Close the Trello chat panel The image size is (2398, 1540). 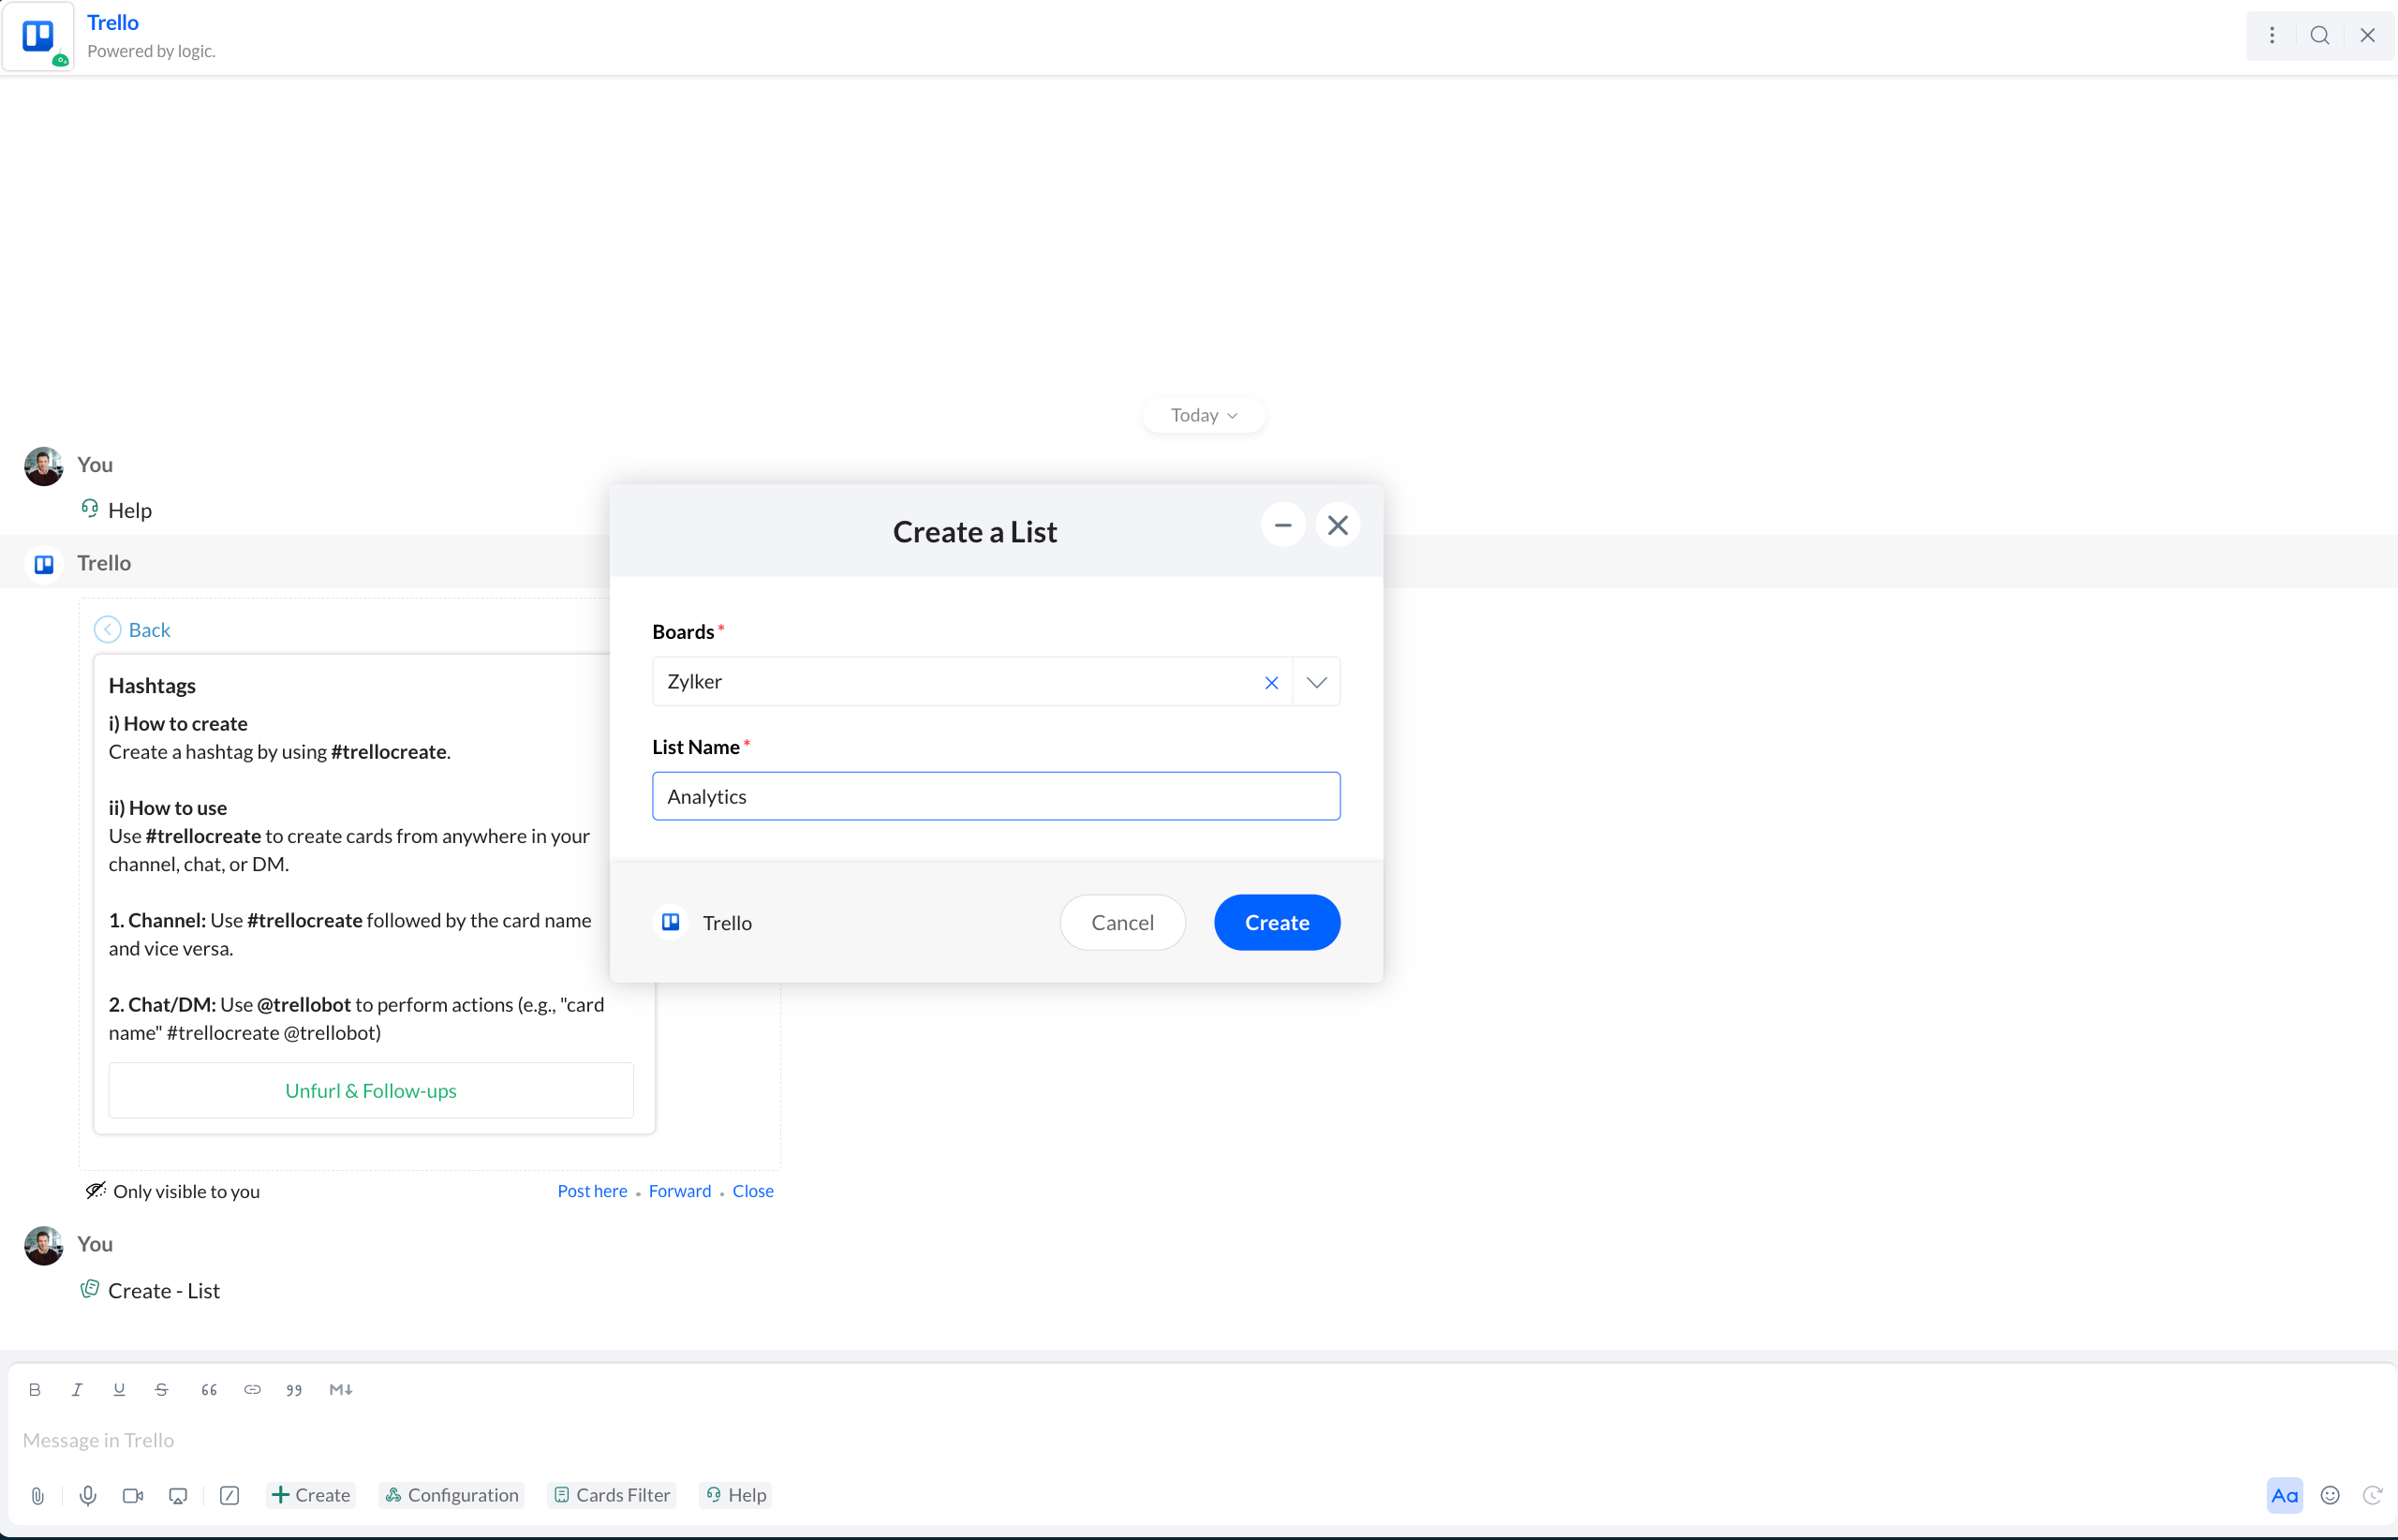click(2367, 36)
